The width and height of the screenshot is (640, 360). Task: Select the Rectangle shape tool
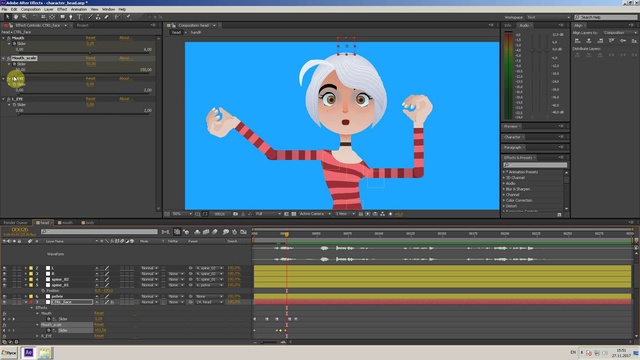[x=62, y=17]
